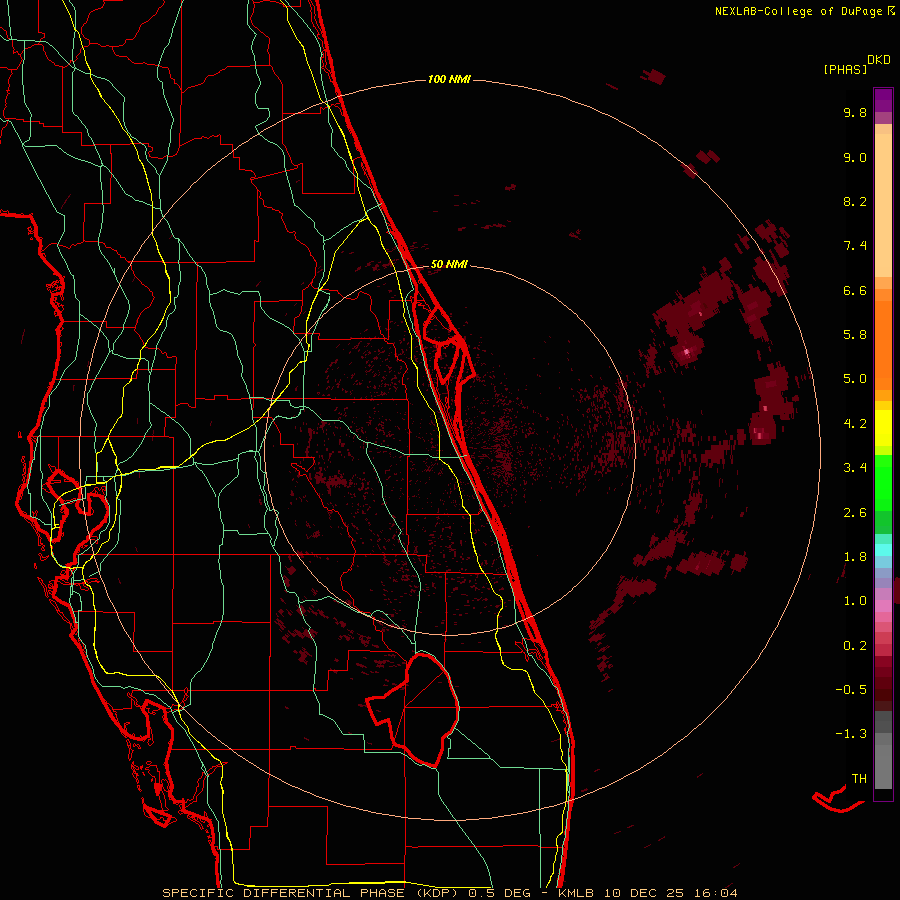Click the 9.8 value on the color scale
The width and height of the screenshot is (900, 900).
click(x=855, y=112)
